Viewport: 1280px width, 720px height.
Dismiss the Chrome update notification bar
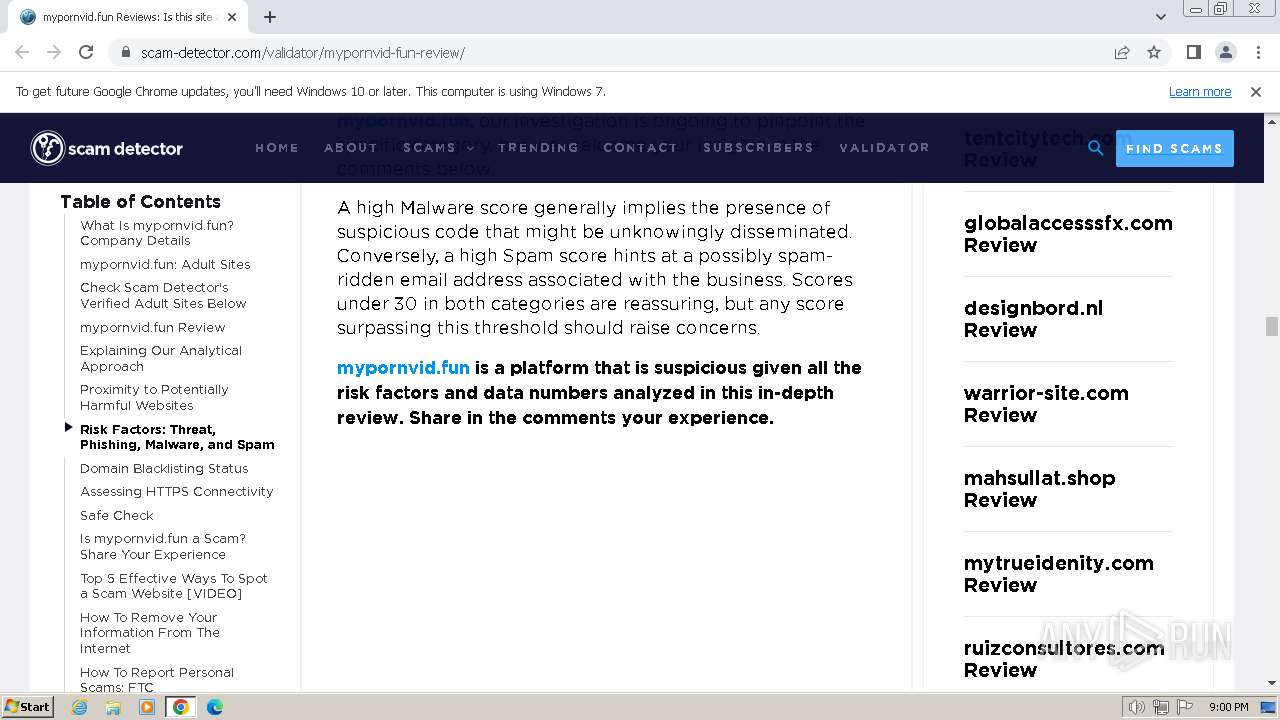tap(1256, 91)
